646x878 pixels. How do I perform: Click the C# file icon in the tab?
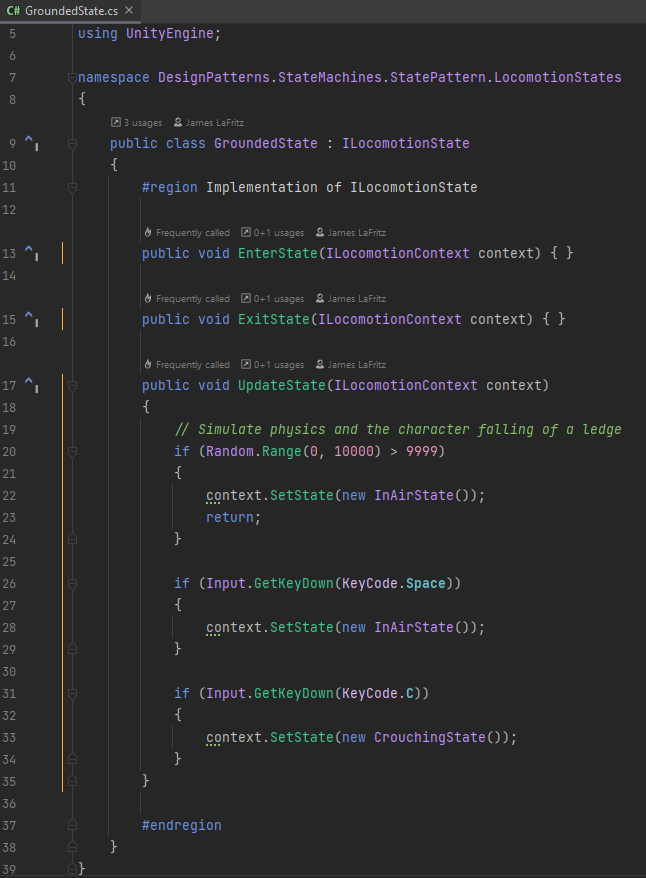tap(13, 11)
